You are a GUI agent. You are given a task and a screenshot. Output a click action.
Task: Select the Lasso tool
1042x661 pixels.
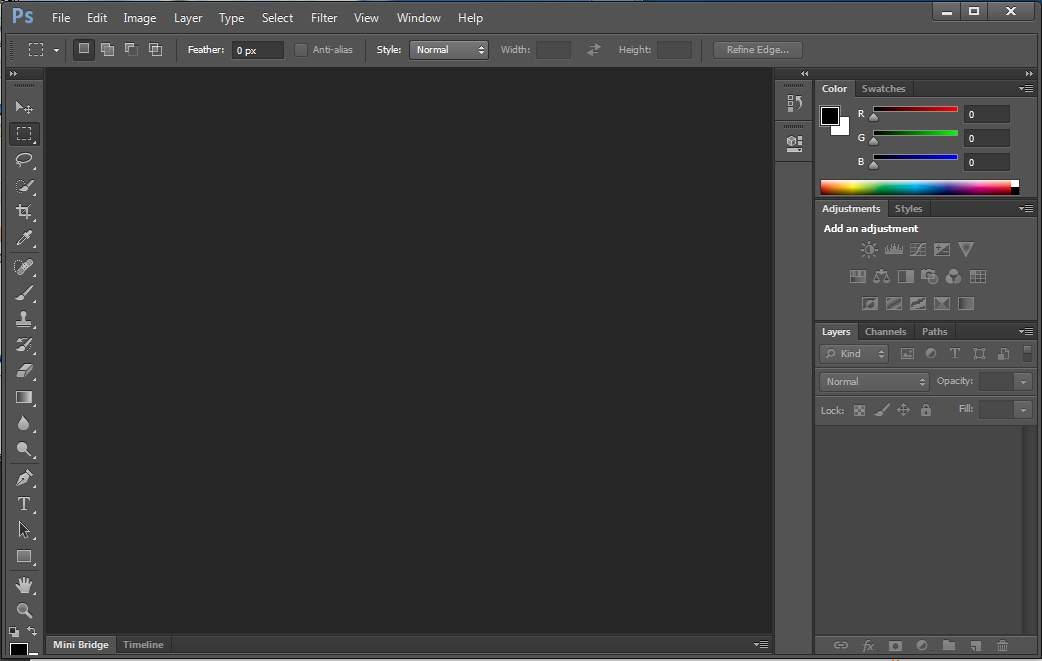pyautogui.click(x=24, y=160)
